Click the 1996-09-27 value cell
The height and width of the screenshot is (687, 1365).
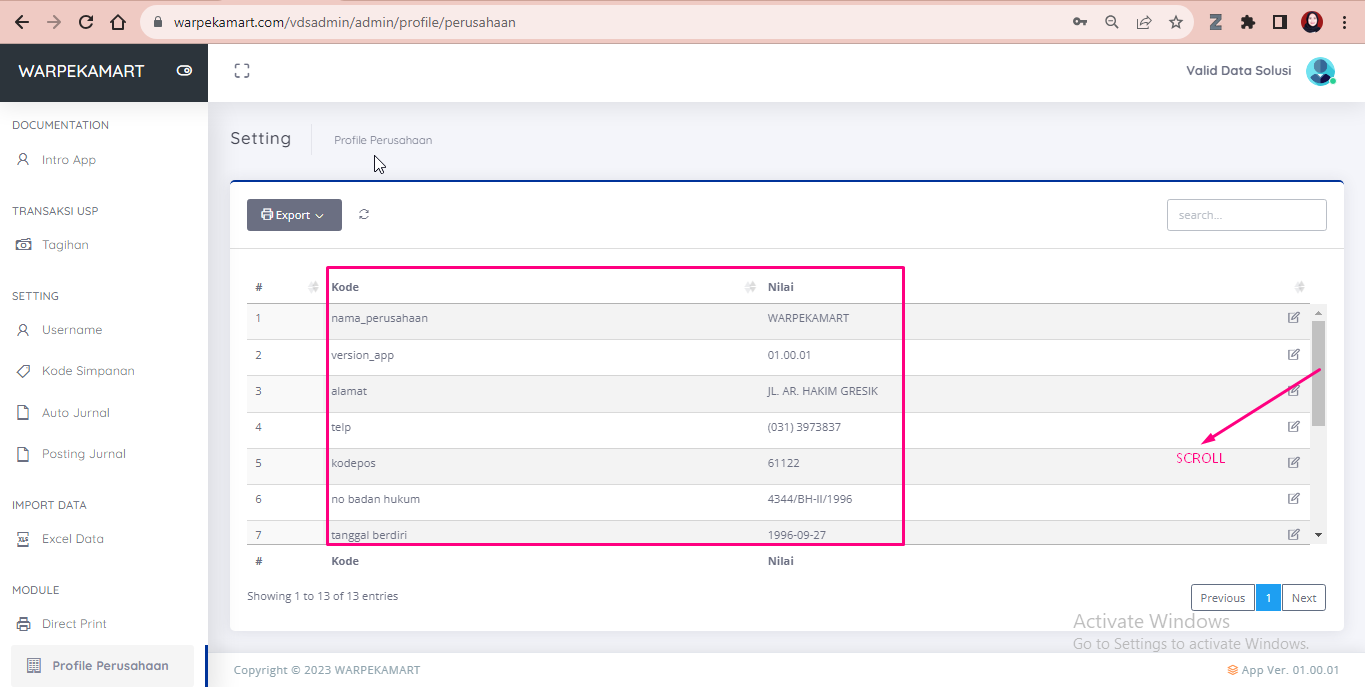797,535
